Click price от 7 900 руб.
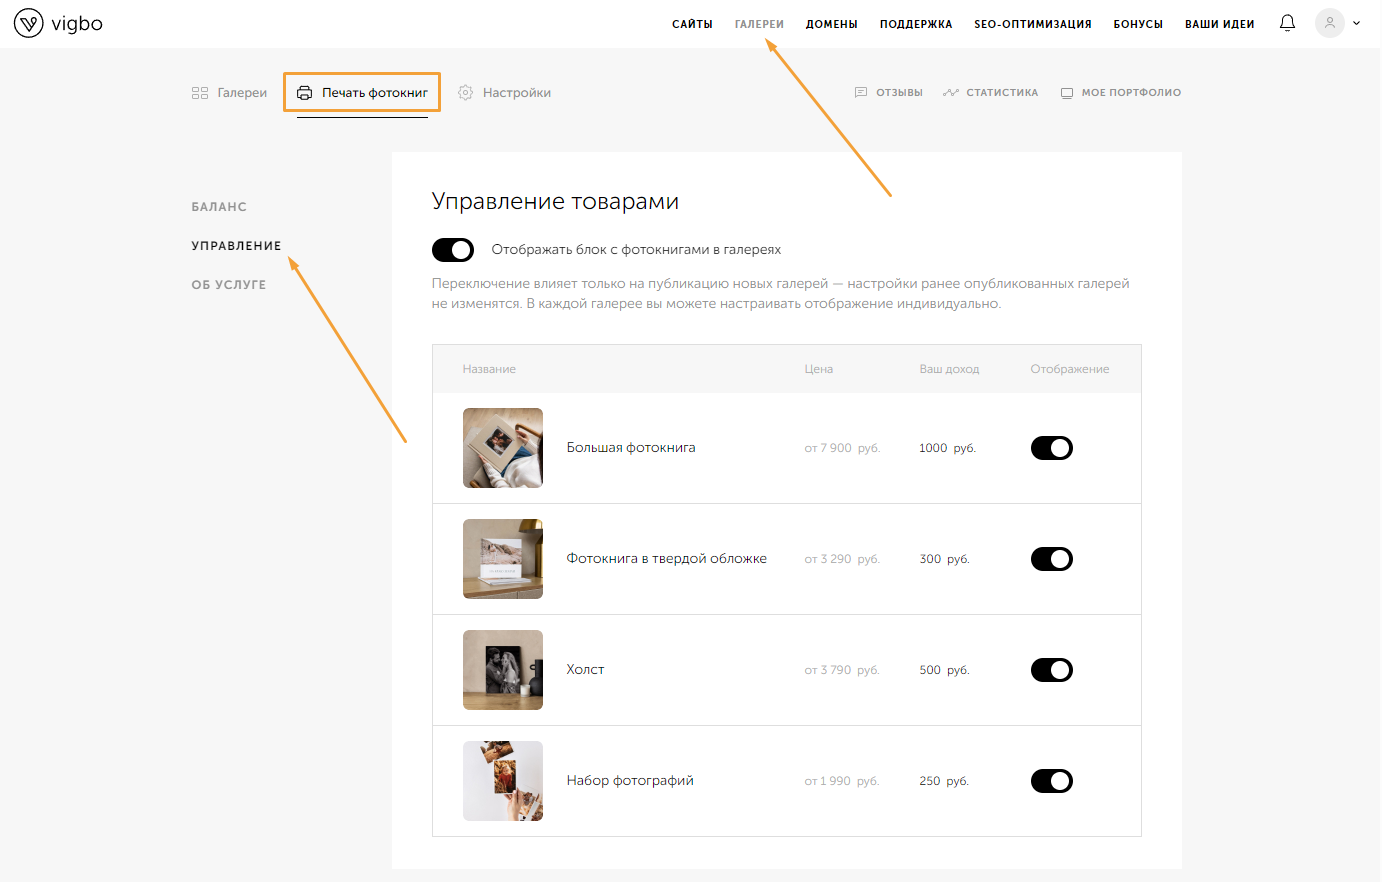The height and width of the screenshot is (882, 1382). click(842, 448)
